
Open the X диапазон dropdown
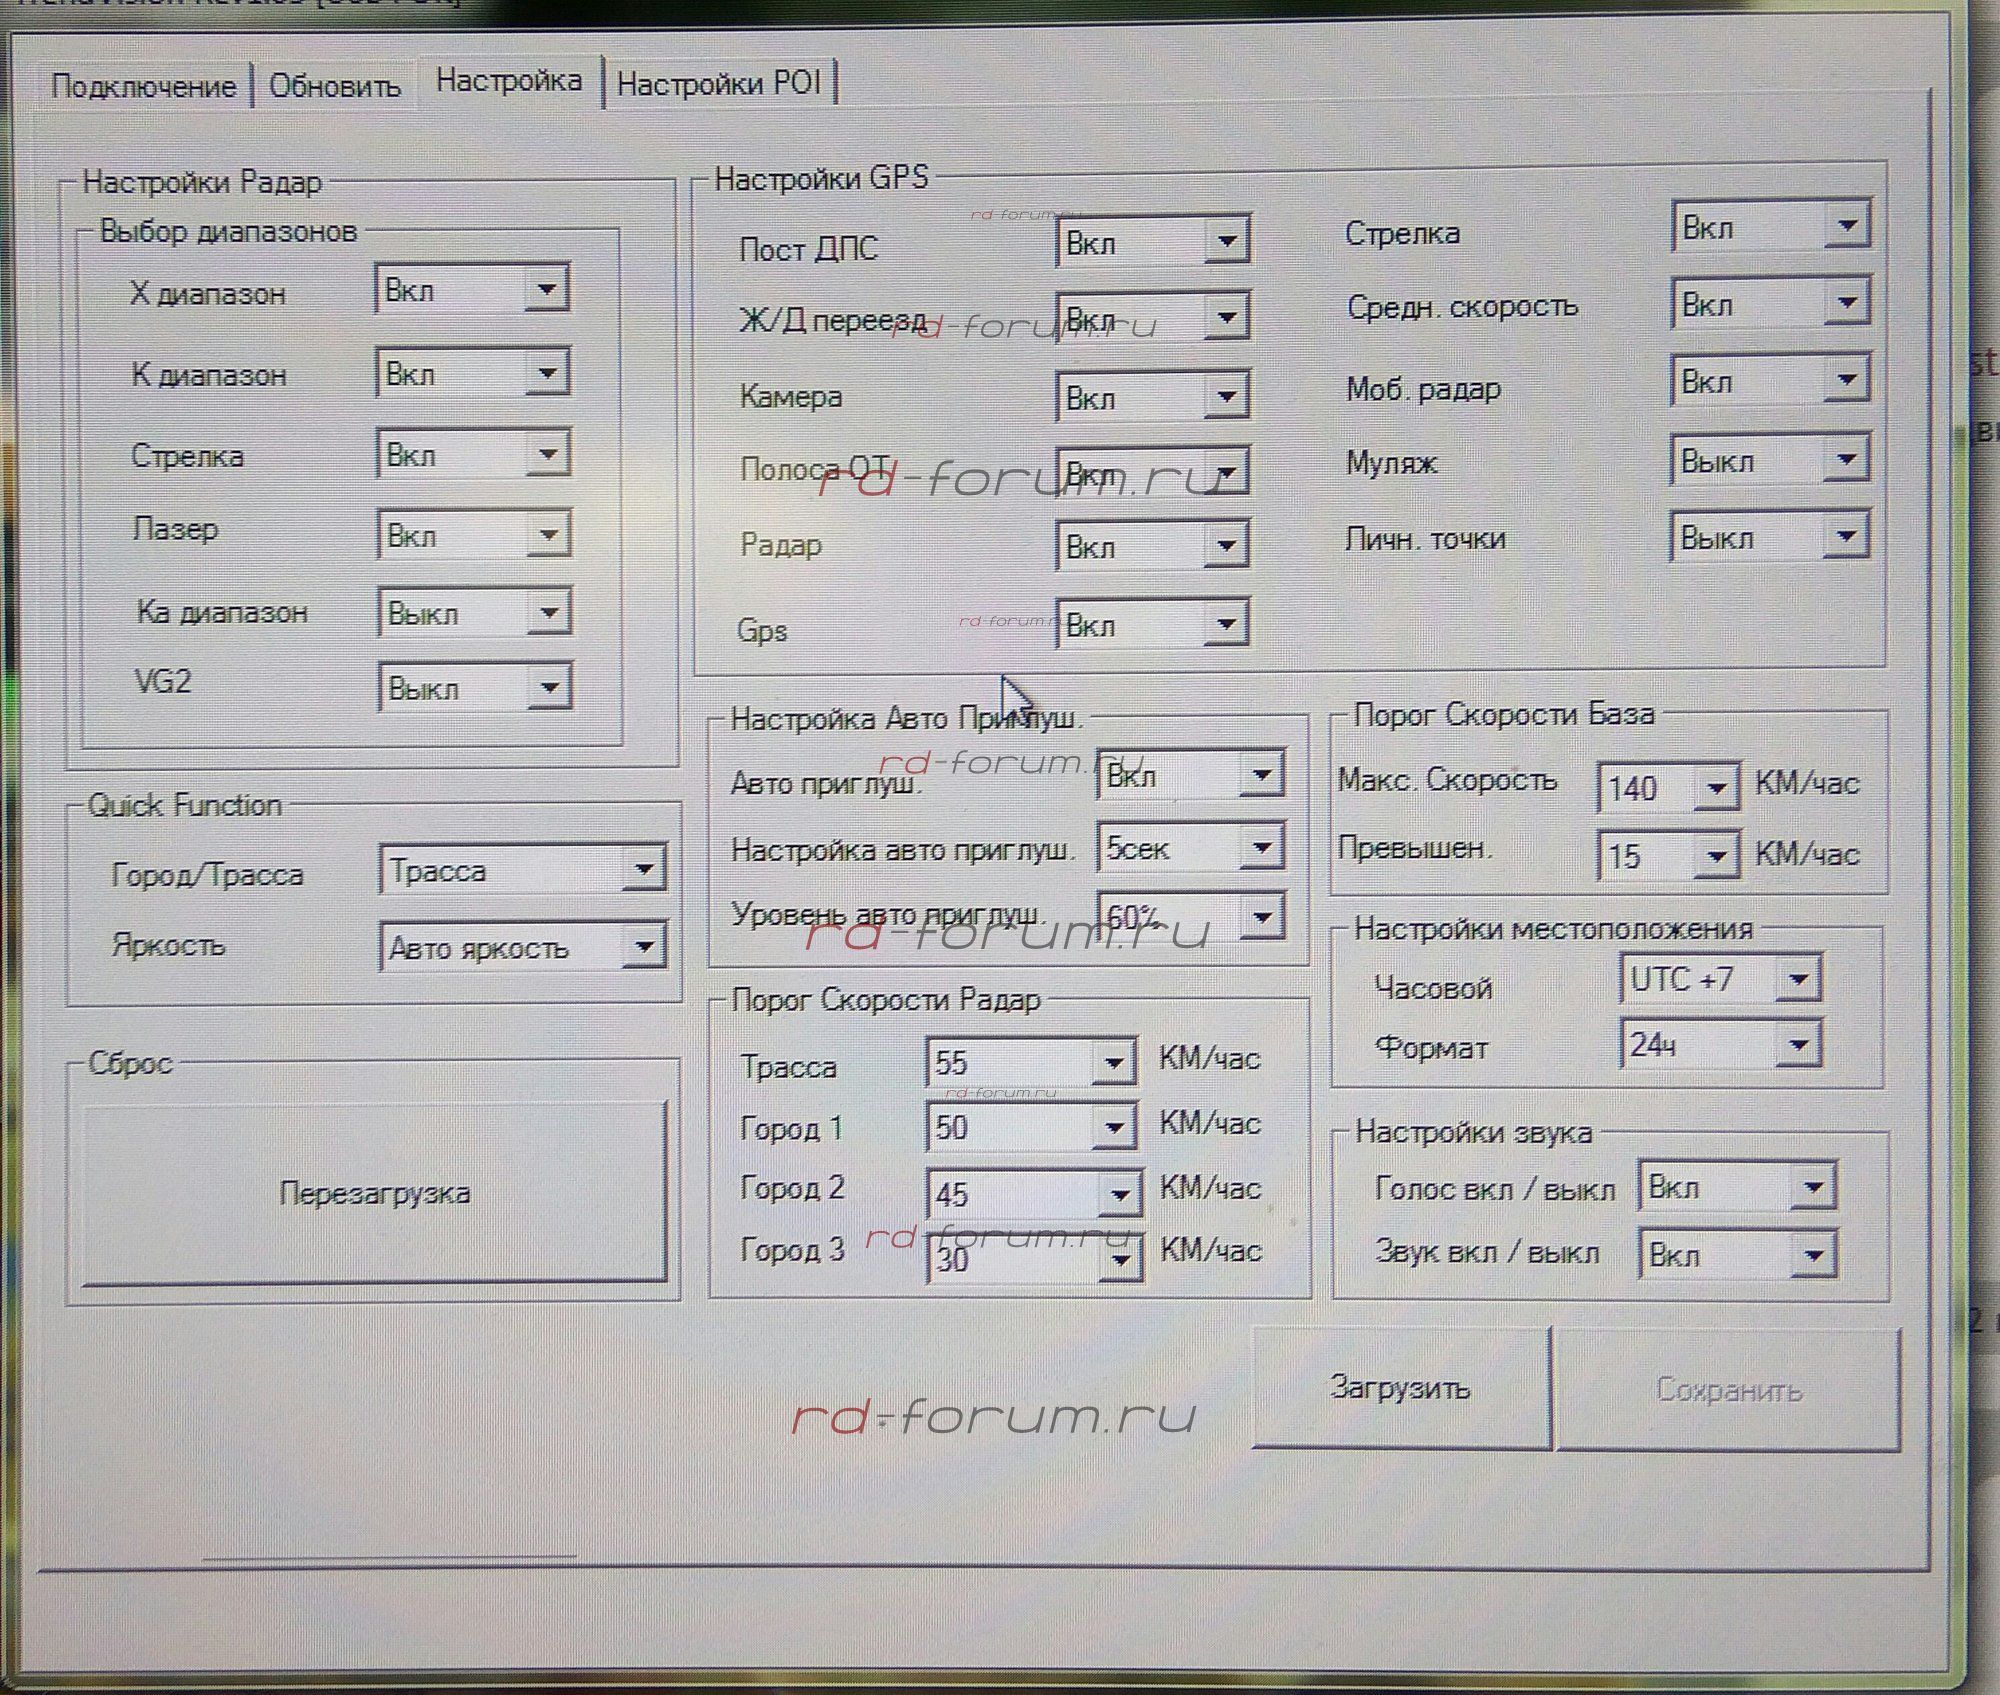point(546,290)
